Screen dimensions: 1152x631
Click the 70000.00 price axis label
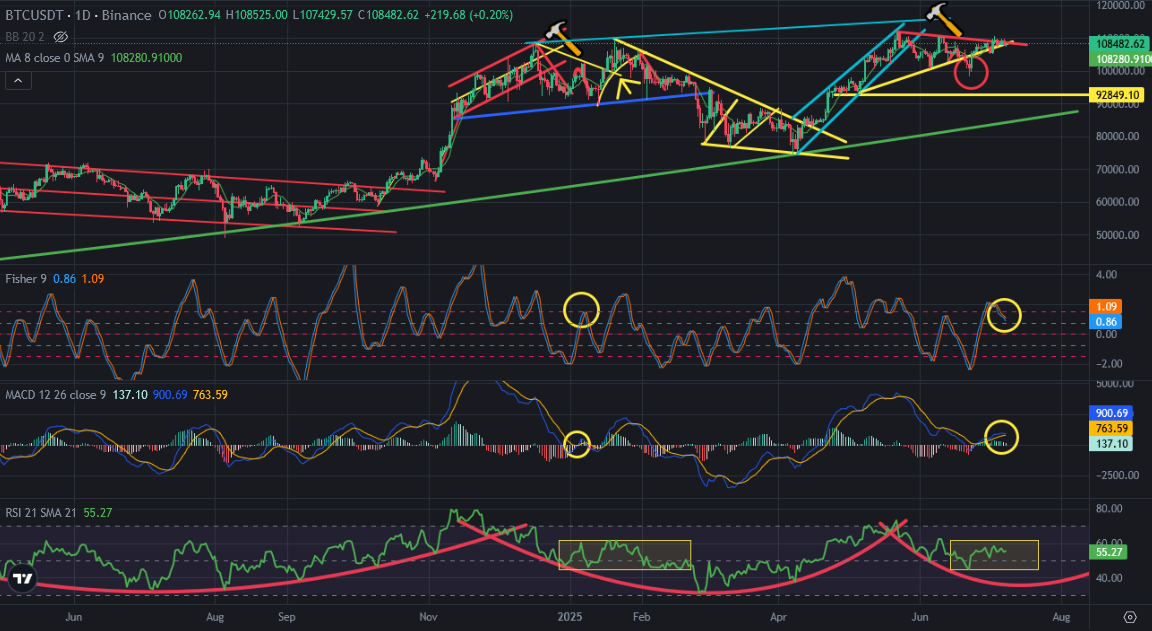[x=1119, y=169]
